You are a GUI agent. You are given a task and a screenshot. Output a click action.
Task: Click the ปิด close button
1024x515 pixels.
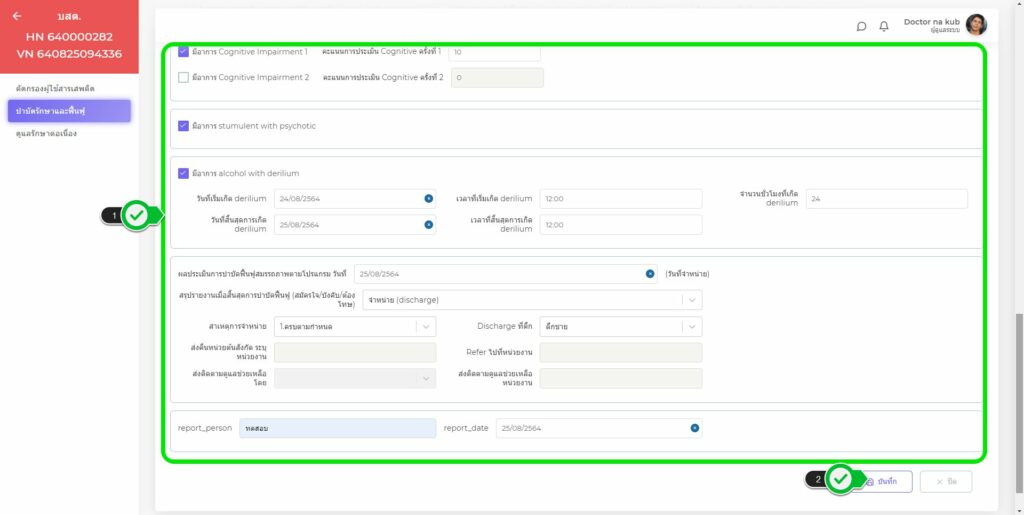click(x=945, y=481)
